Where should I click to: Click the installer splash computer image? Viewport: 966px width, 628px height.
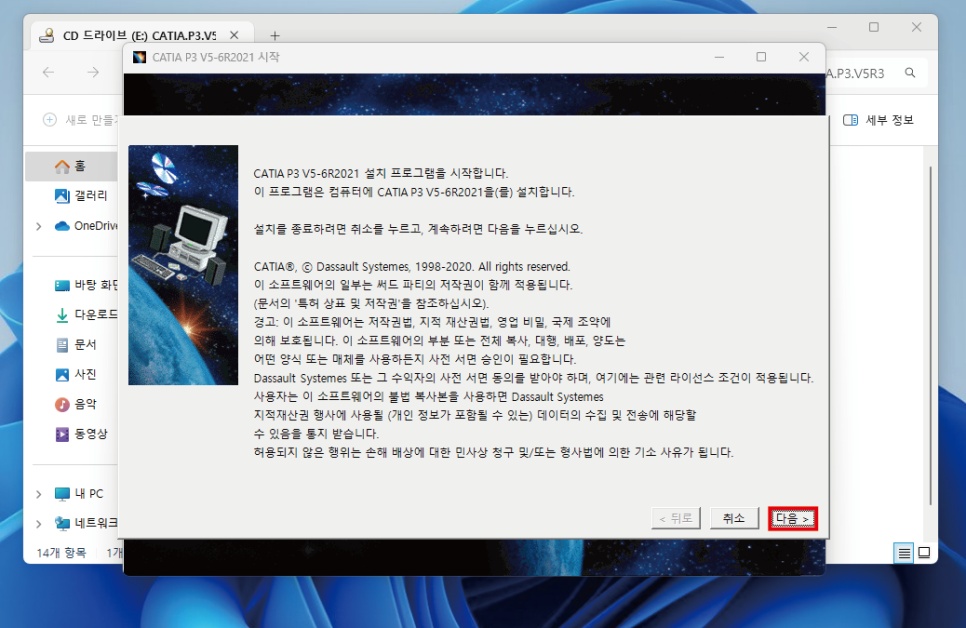[x=183, y=265]
